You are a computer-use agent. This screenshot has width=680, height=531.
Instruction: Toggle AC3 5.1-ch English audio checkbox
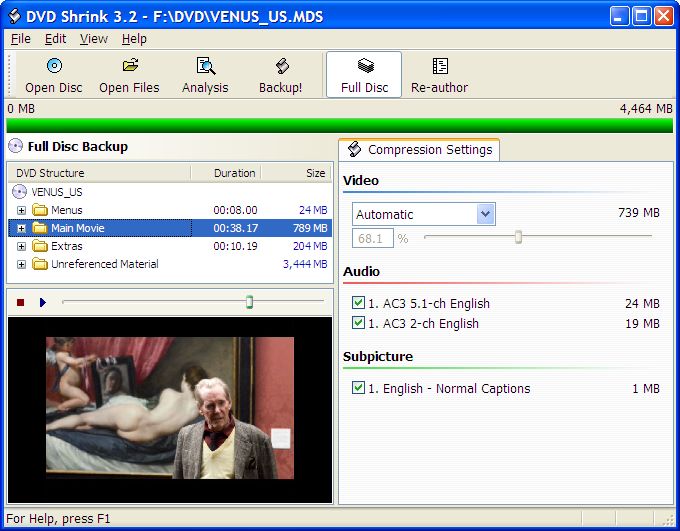pos(358,302)
